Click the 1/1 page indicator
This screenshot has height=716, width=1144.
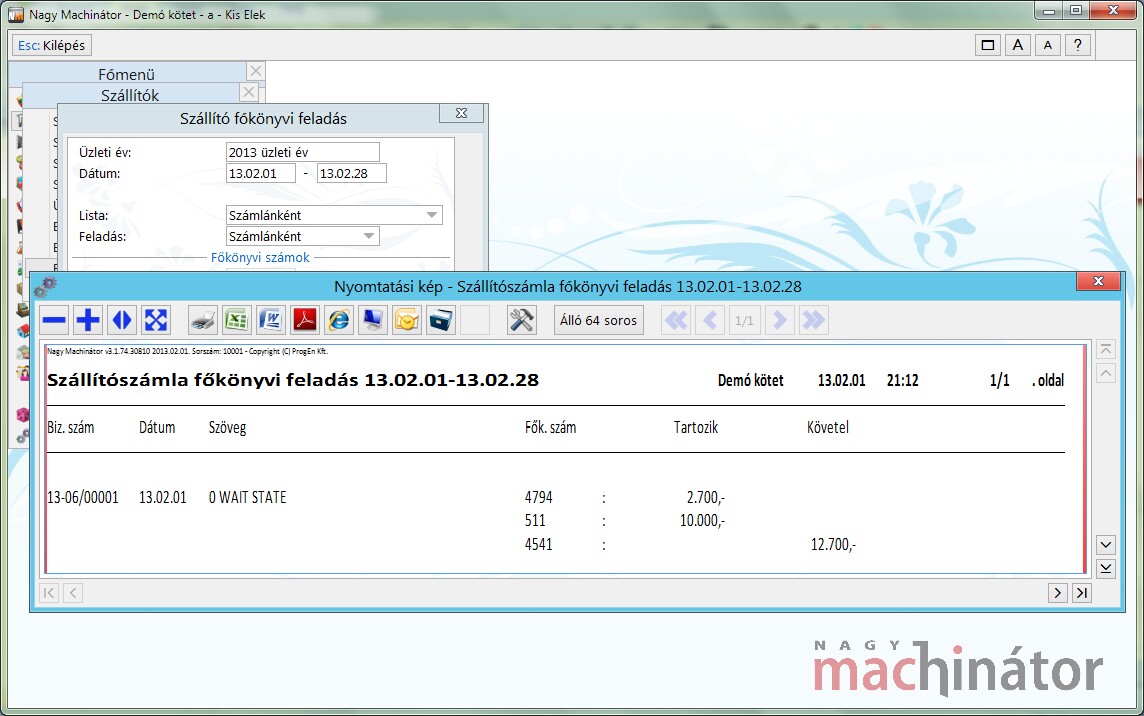coord(744,320)
